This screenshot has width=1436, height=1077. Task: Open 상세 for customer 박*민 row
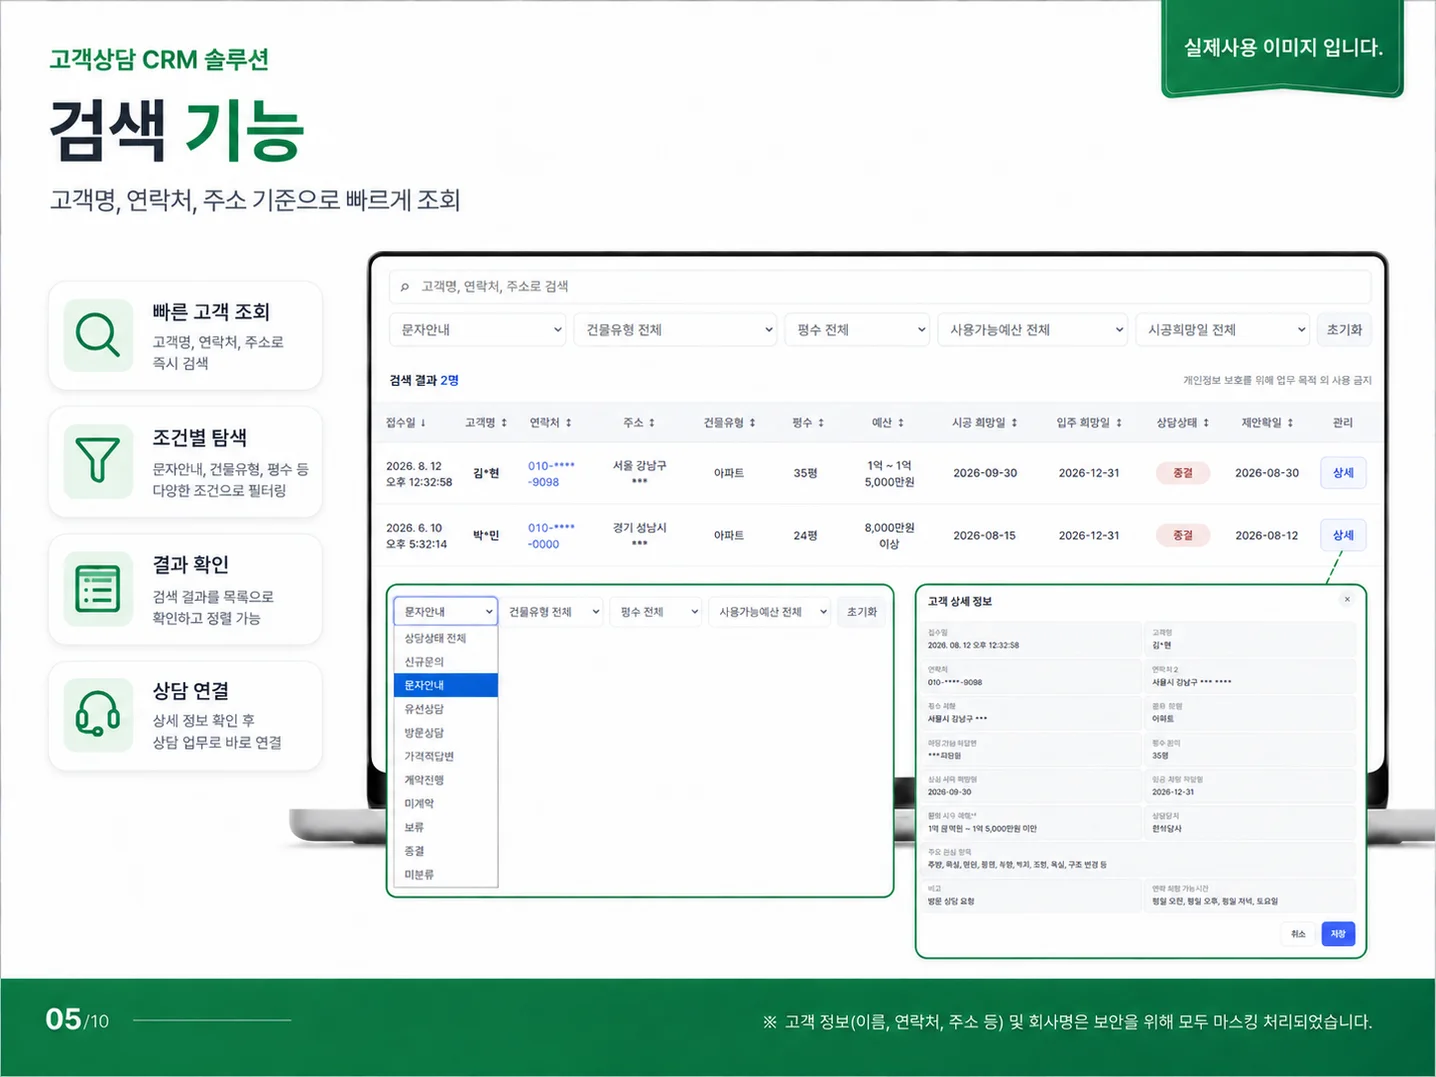[1343, 535]
